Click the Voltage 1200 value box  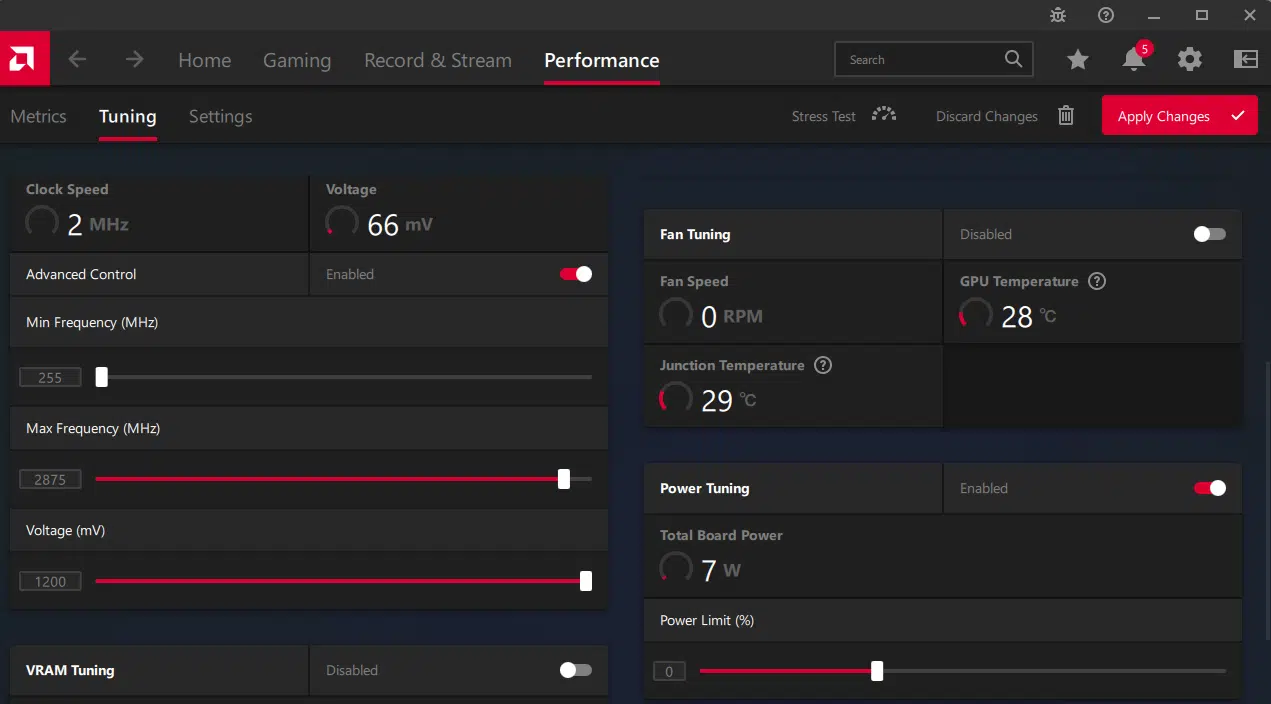coord(50,581)
